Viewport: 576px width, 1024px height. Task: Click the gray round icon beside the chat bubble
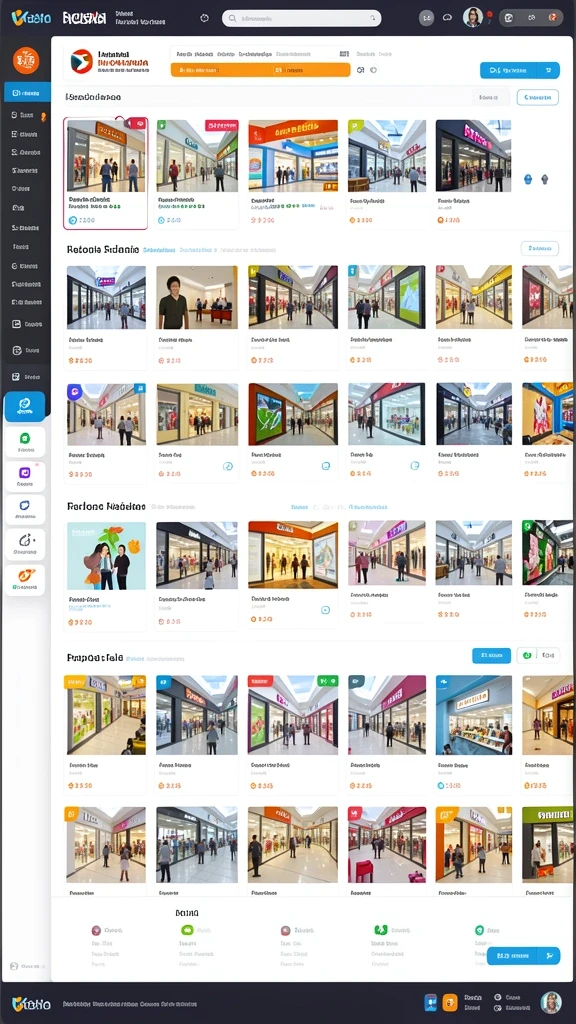[426, 18]
